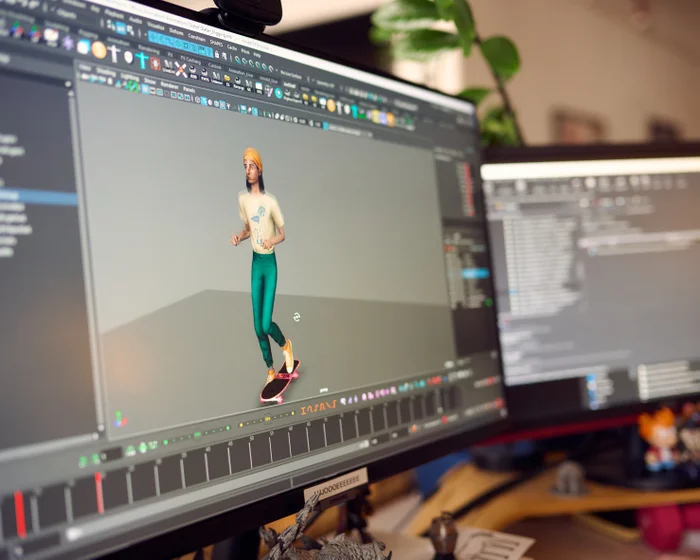The width and height of the screenshot is (700, 560).
Task: Open the Playback menu
Action: pos(114,13)
